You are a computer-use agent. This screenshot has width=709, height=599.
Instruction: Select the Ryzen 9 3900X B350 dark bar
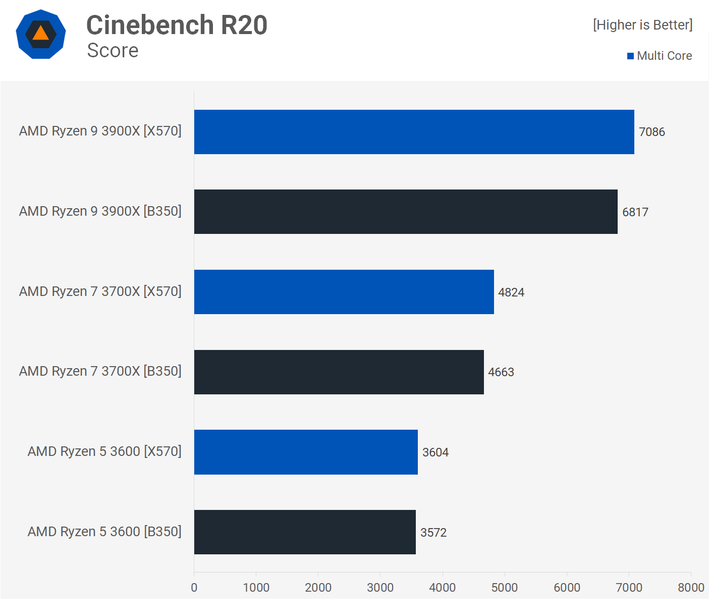(405, 212)
